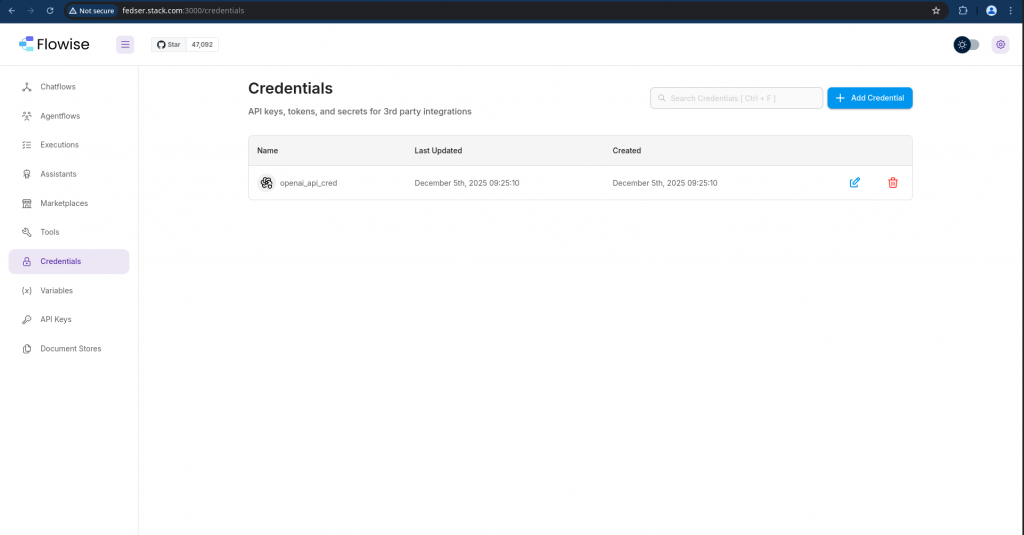Click the OpenAI icon beside openai_api_cred
Image resolution: width=1024 pixels, height=535 pixels.
coord(266,183)
